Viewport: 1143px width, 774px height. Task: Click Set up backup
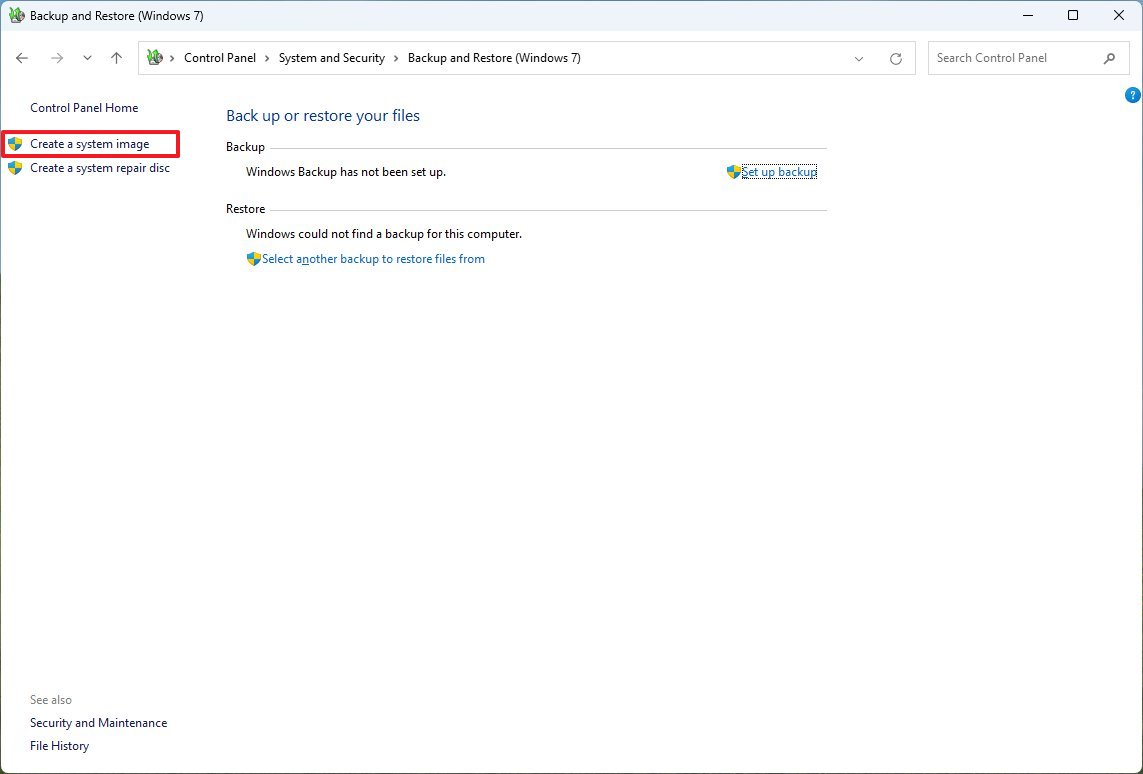click(x=779, y=171)
